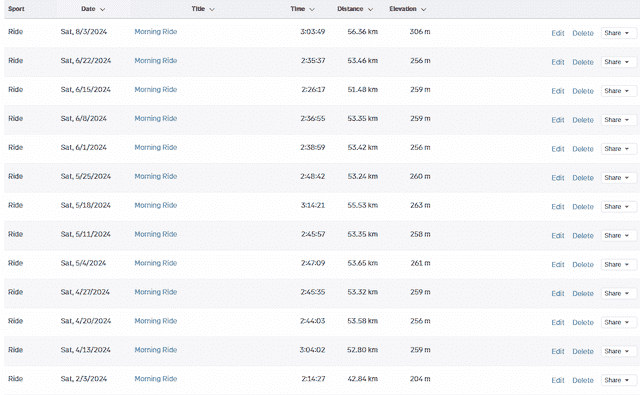Delete the 6/22/2024 ride
The height and width of the screenshot is (395, 640).
583,62
